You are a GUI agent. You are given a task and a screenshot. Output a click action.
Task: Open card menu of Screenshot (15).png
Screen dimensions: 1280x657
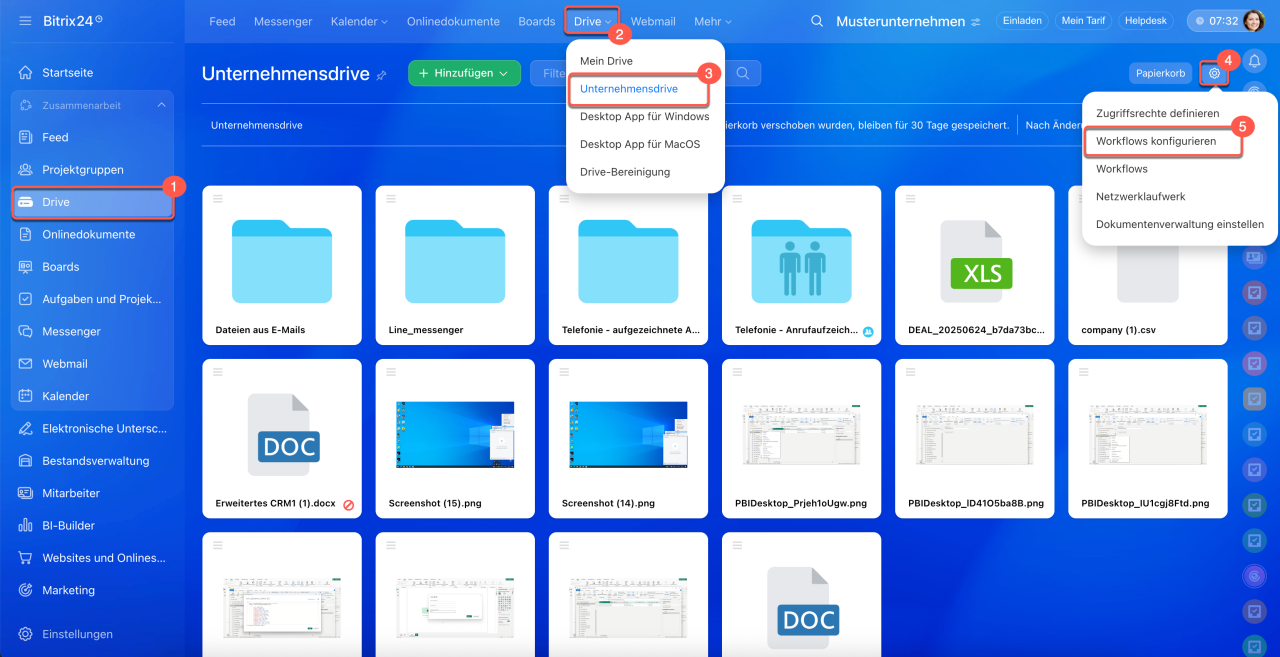[x=390, y=372]
